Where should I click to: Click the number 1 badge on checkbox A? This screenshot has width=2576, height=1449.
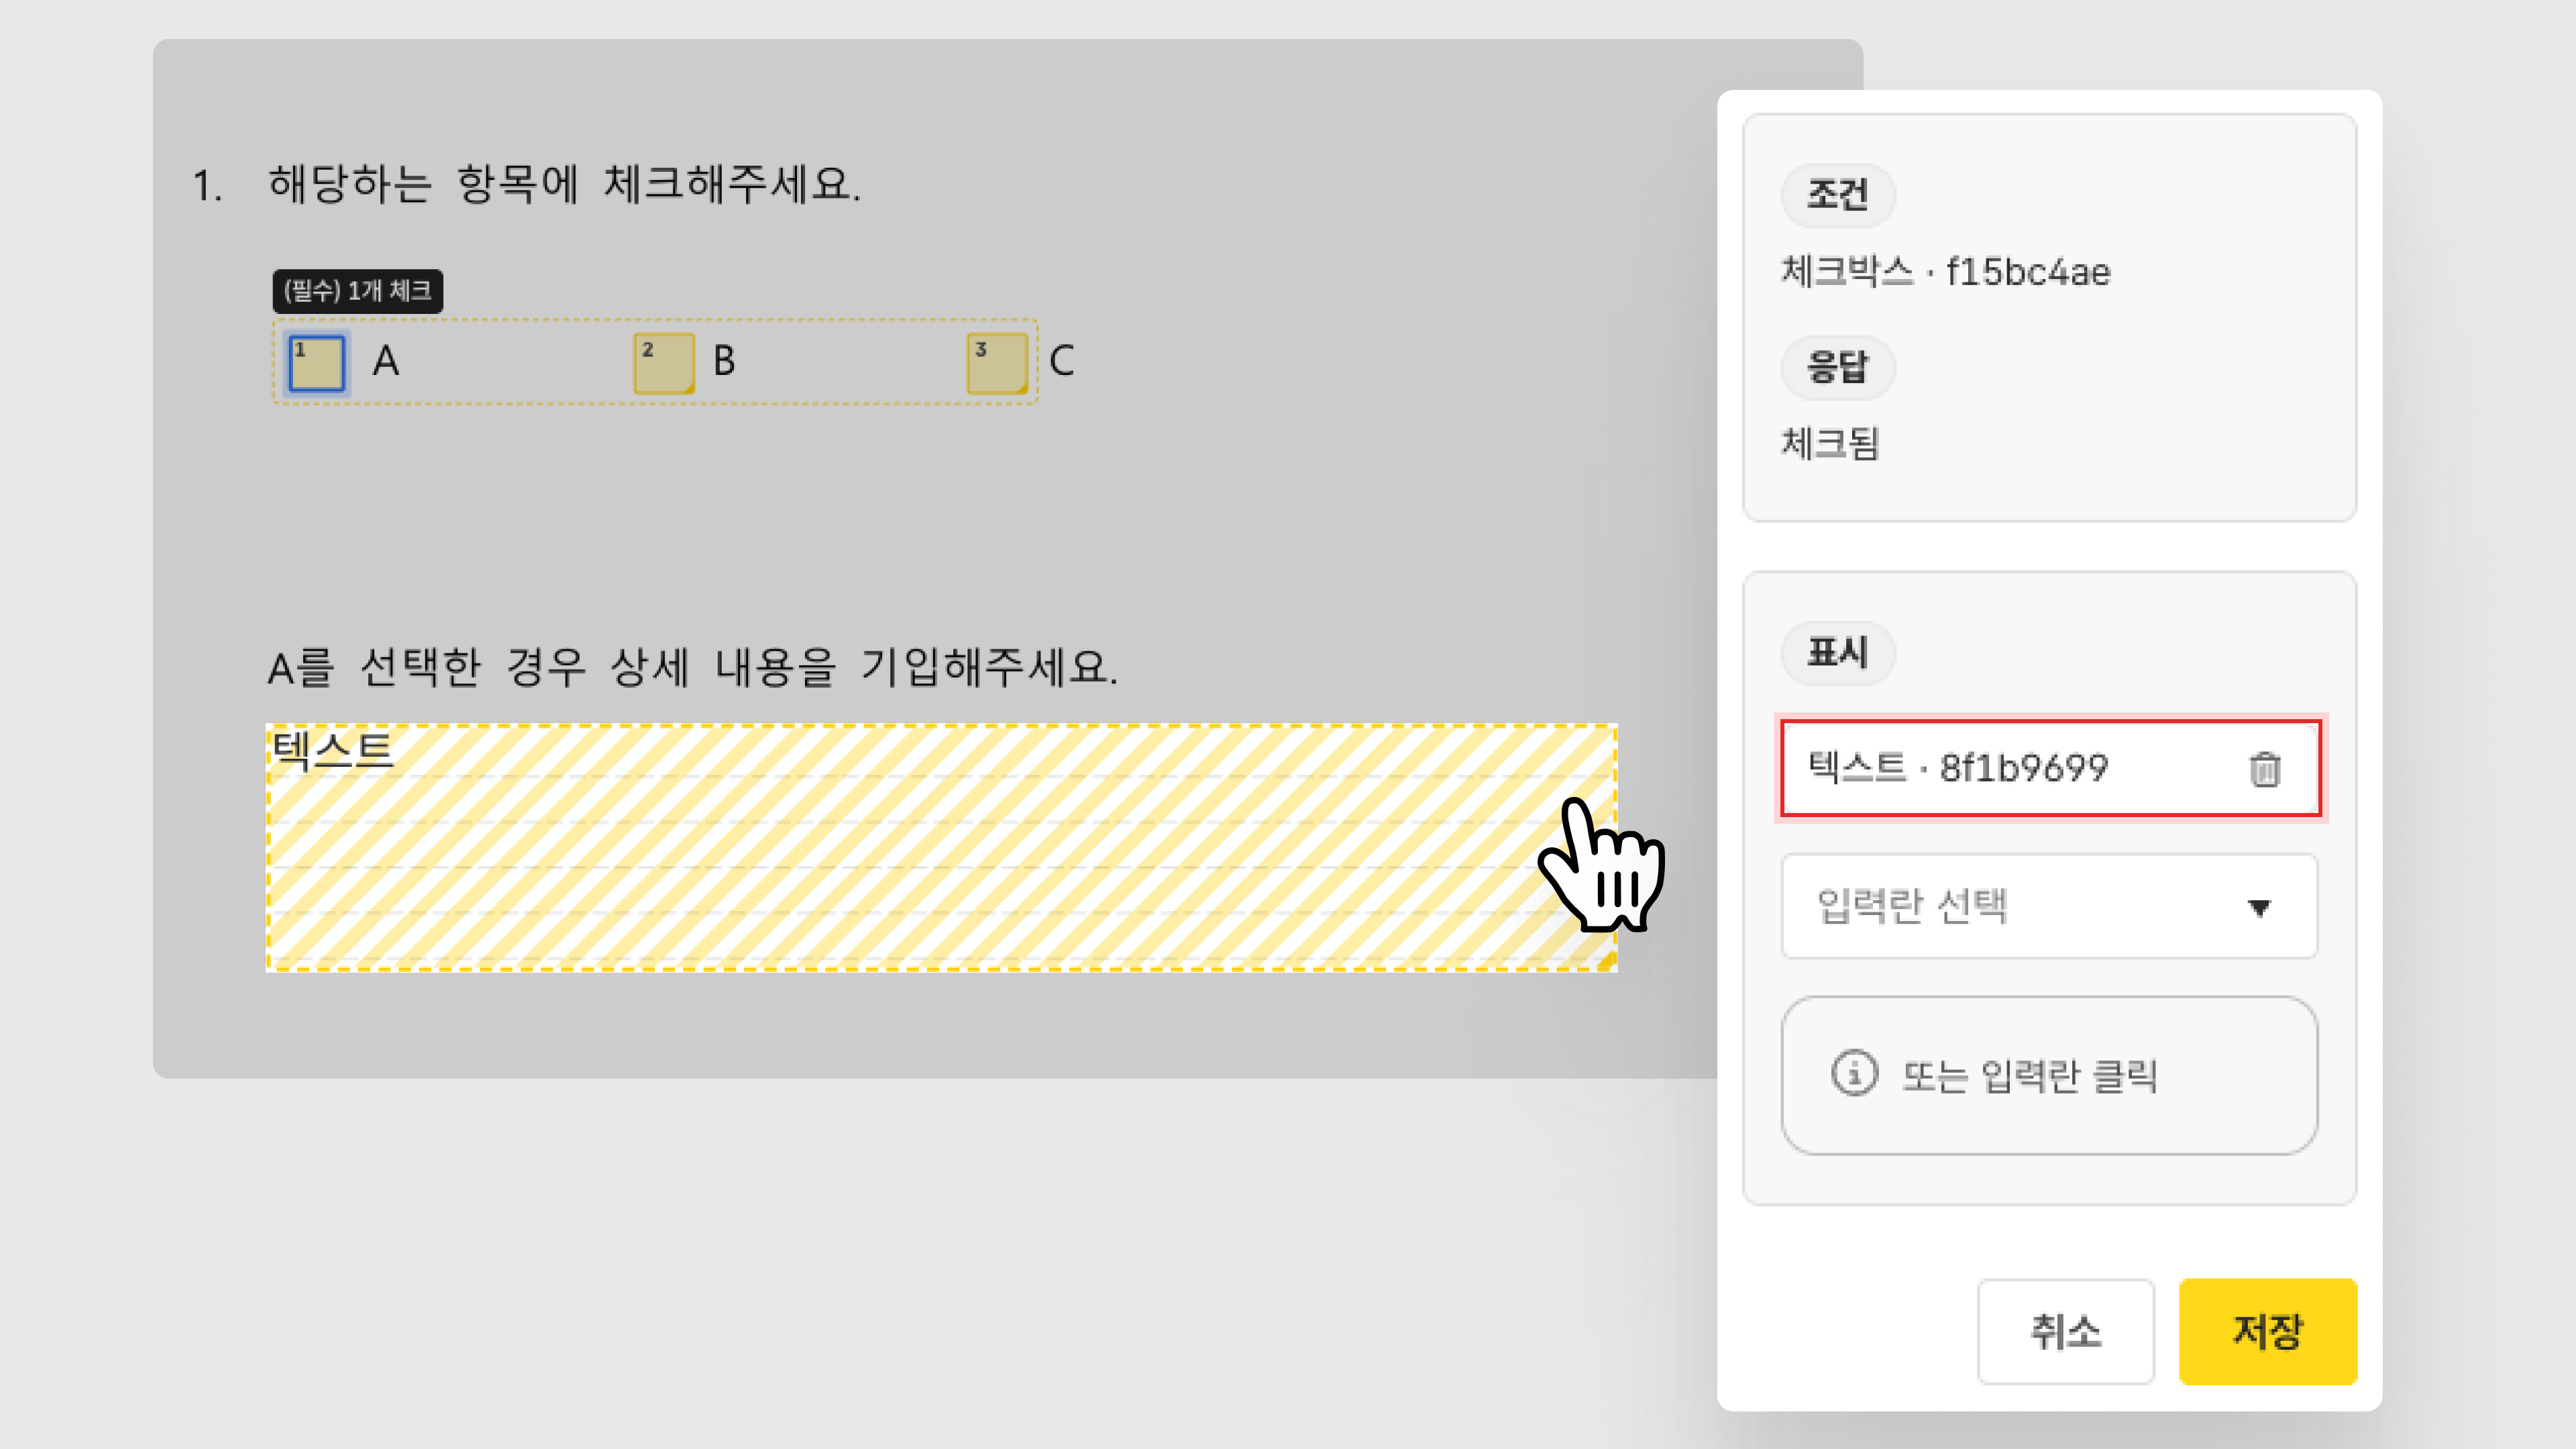[300, 349]
